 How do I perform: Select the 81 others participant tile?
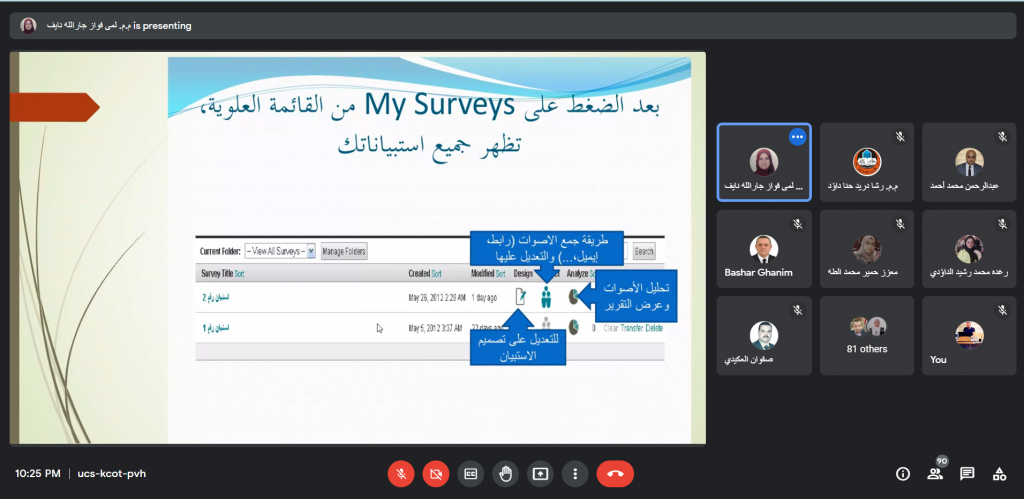coord(866,335)
